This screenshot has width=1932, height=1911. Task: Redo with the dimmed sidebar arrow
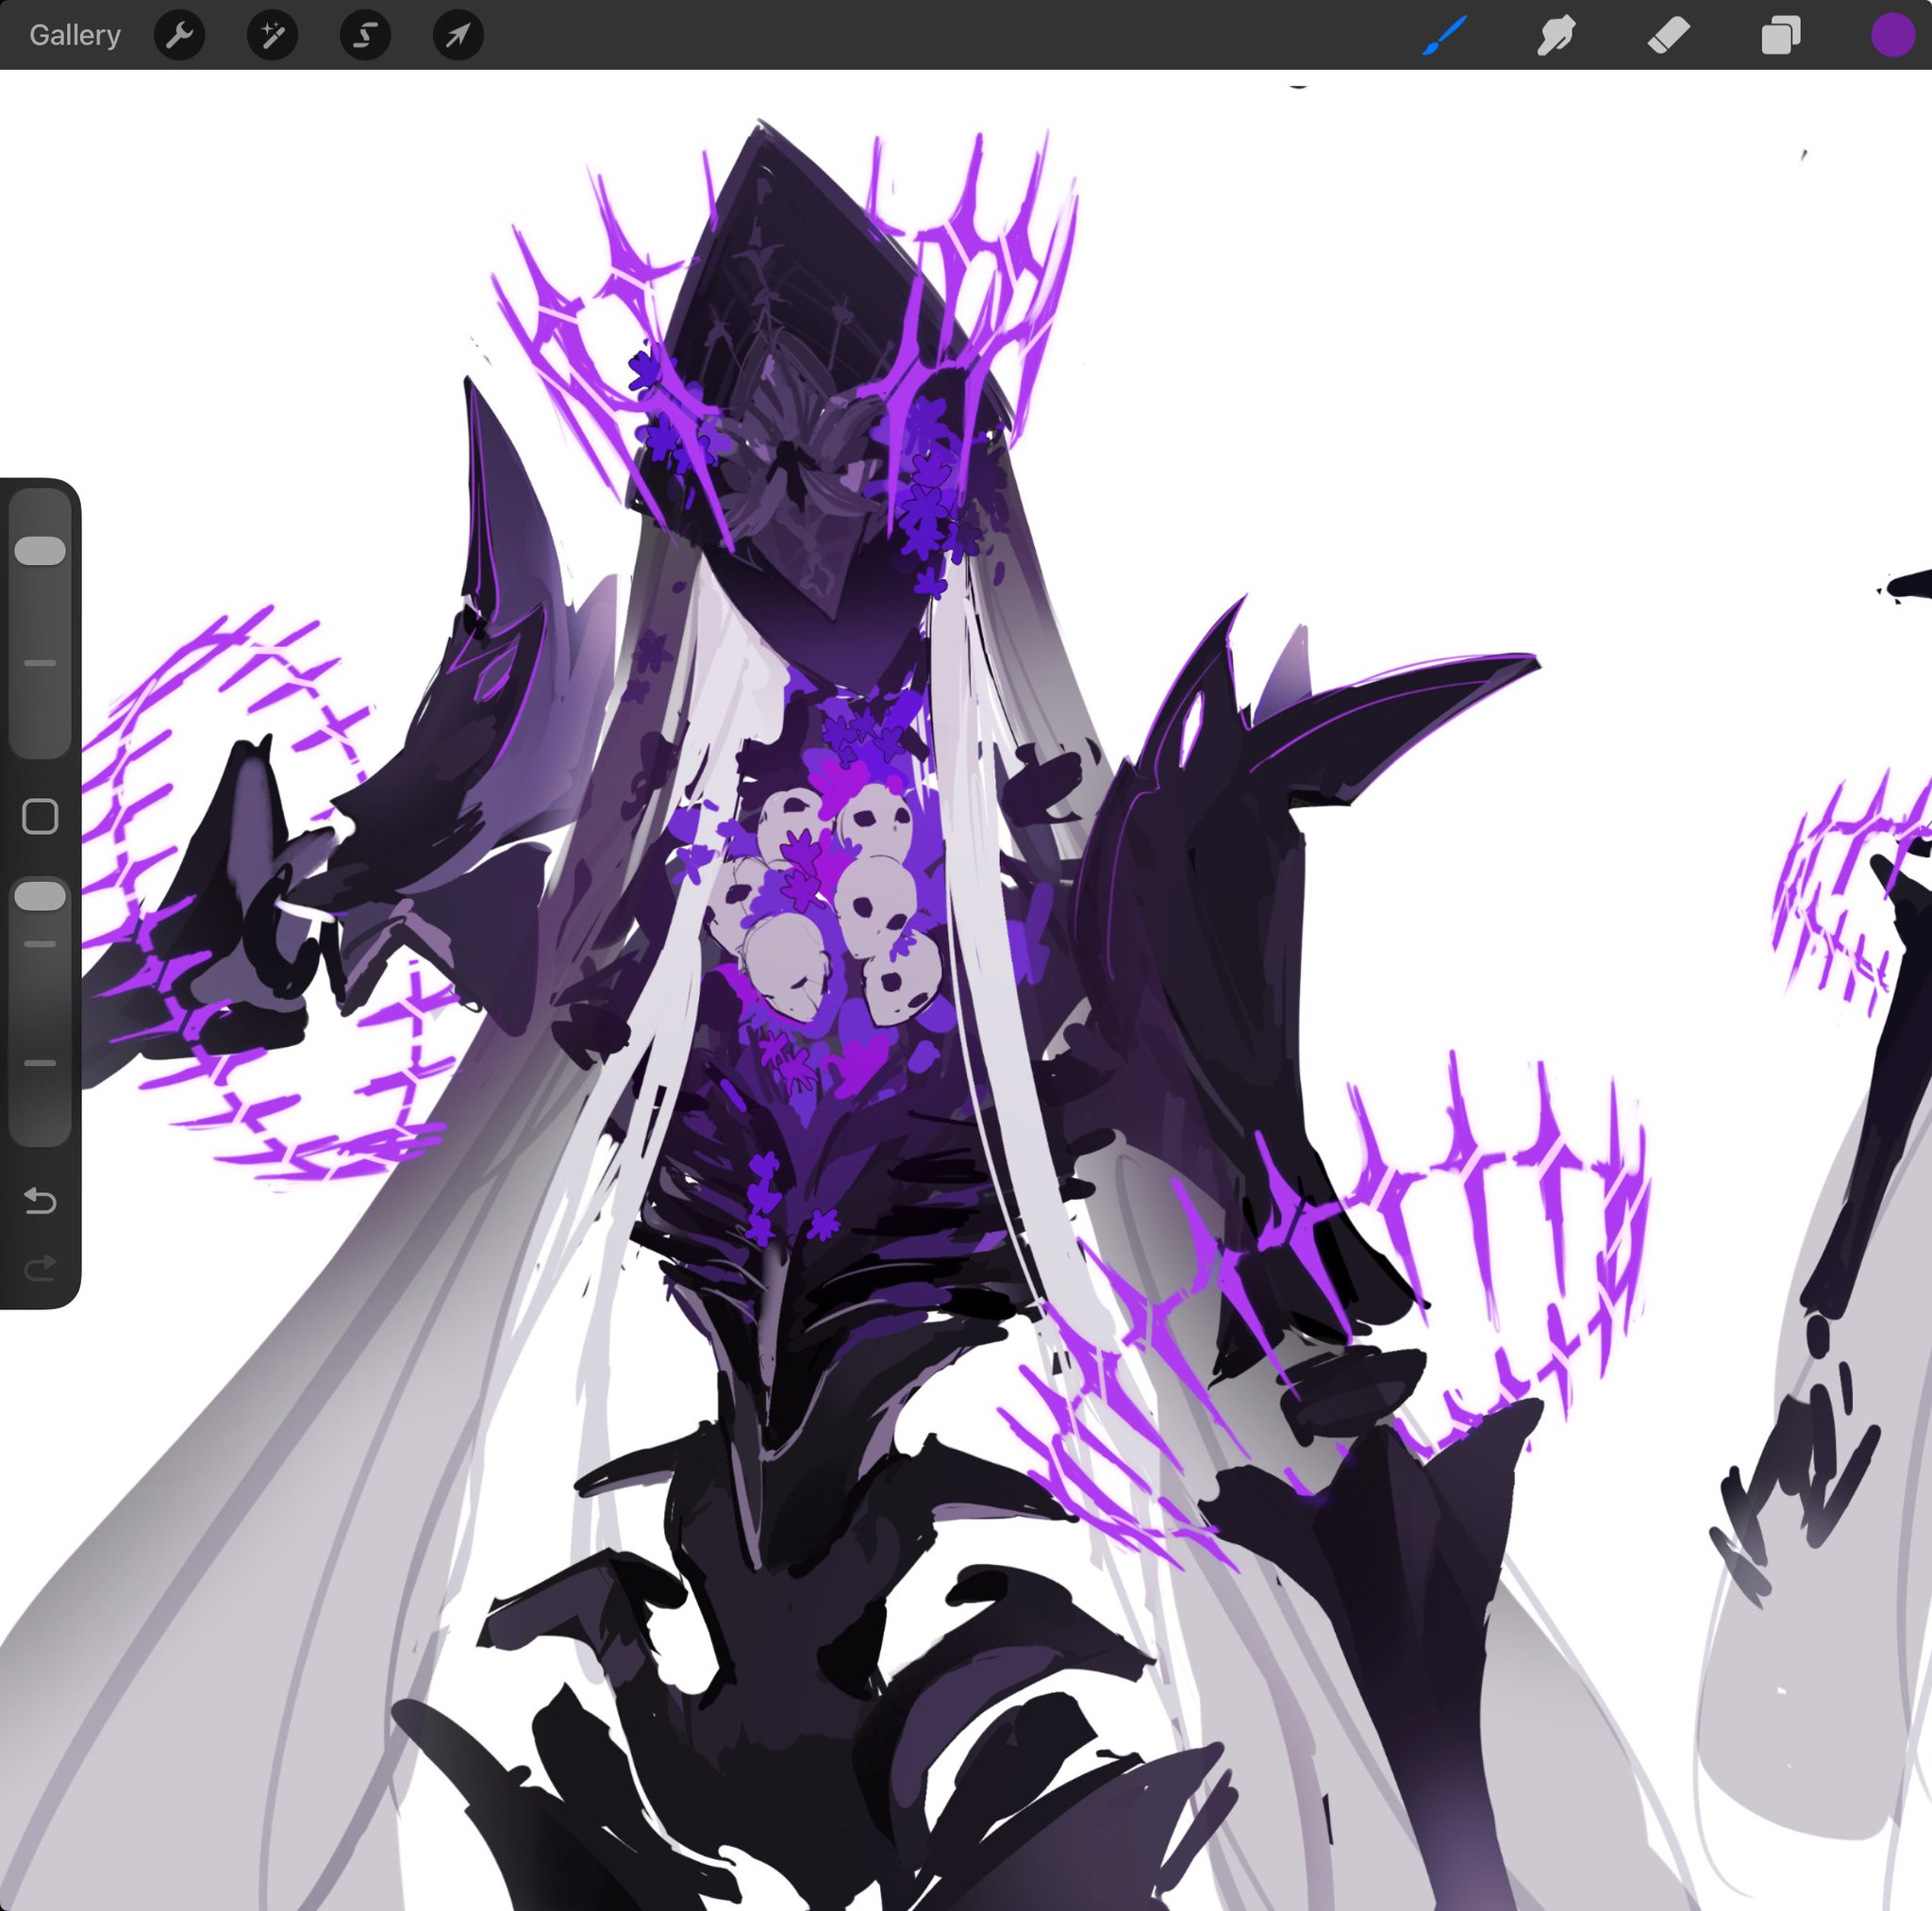click(x=40, y=1269)
